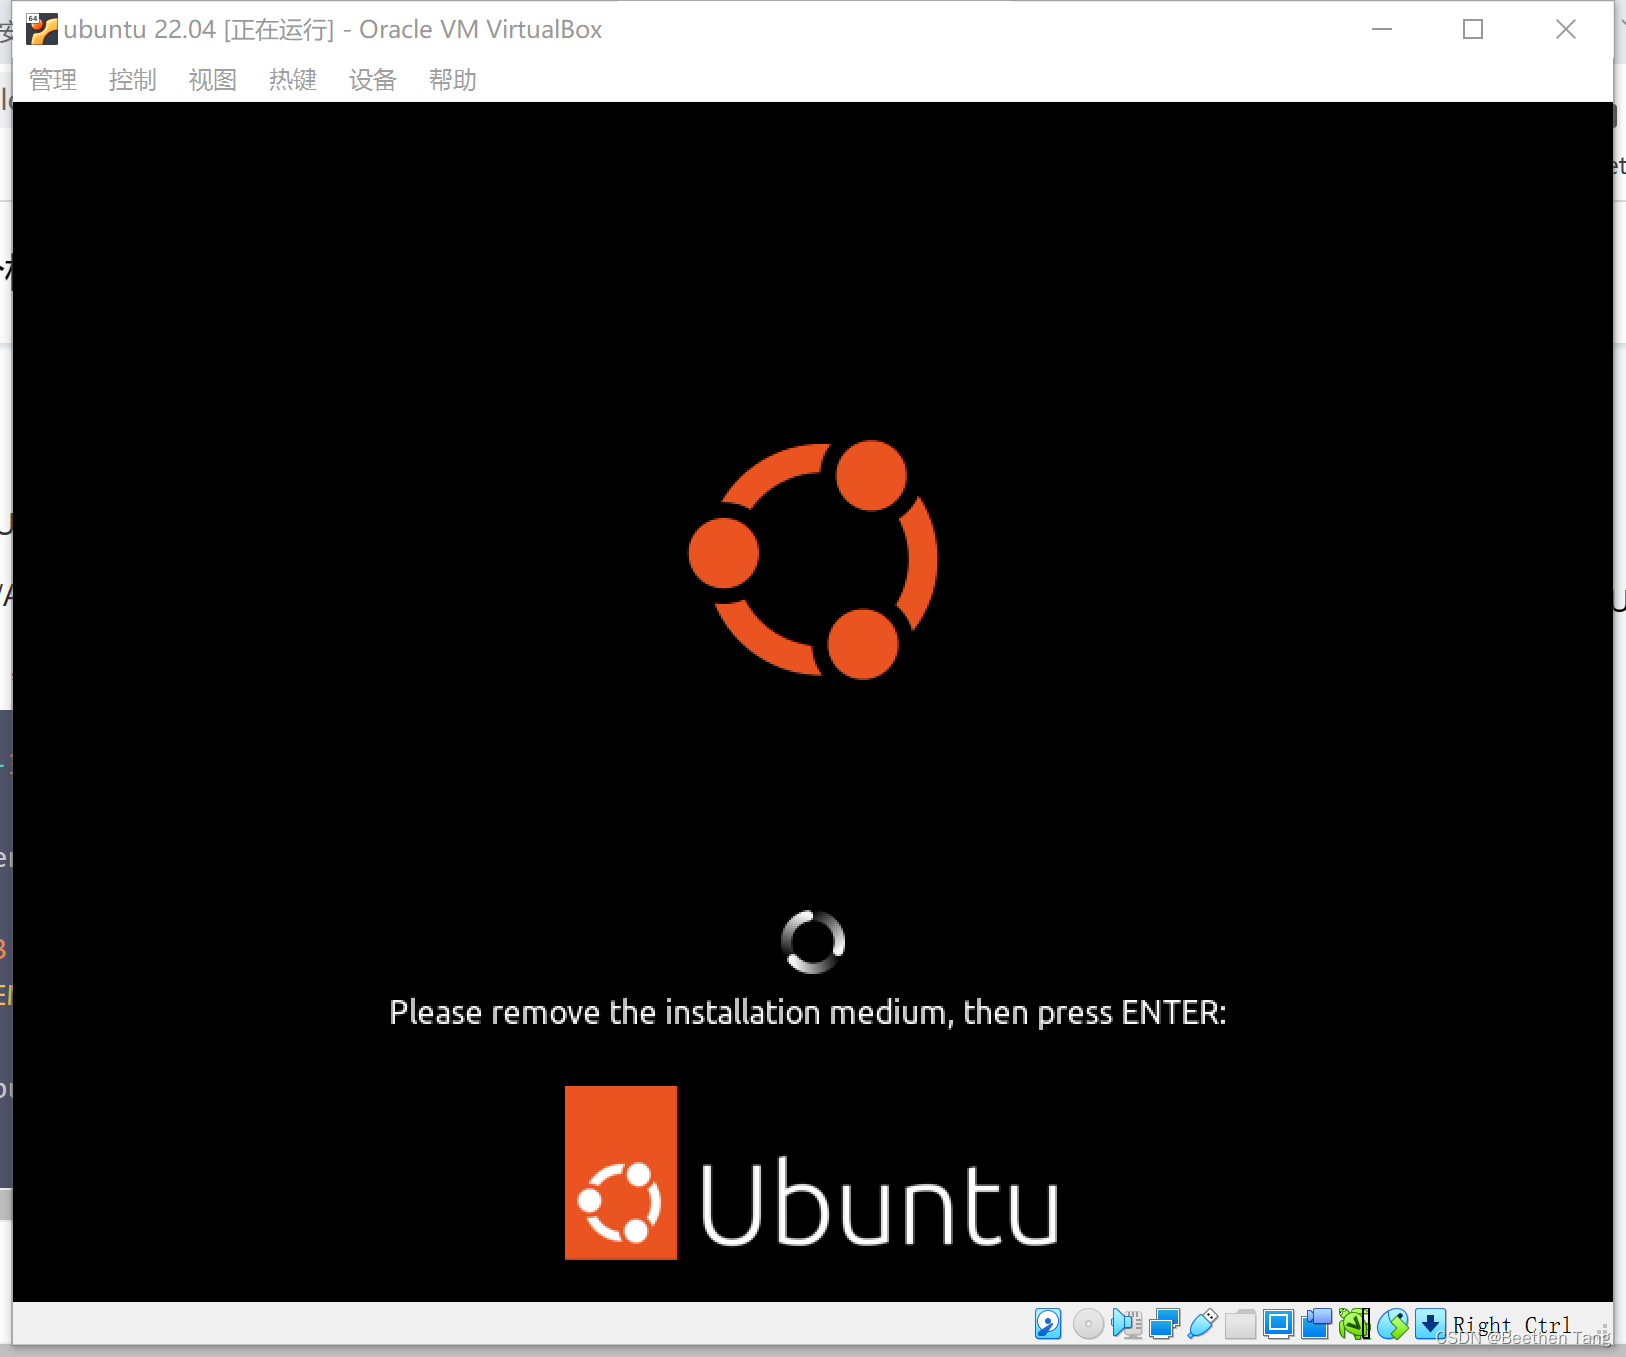Open the 控制 menu
The image size is (1626, 1357).
tap(133, 79)
